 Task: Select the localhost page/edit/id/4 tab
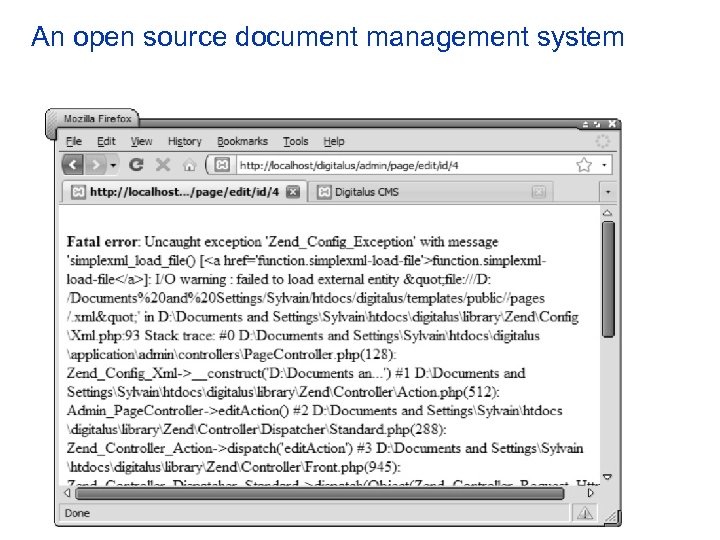pos(184,192)
